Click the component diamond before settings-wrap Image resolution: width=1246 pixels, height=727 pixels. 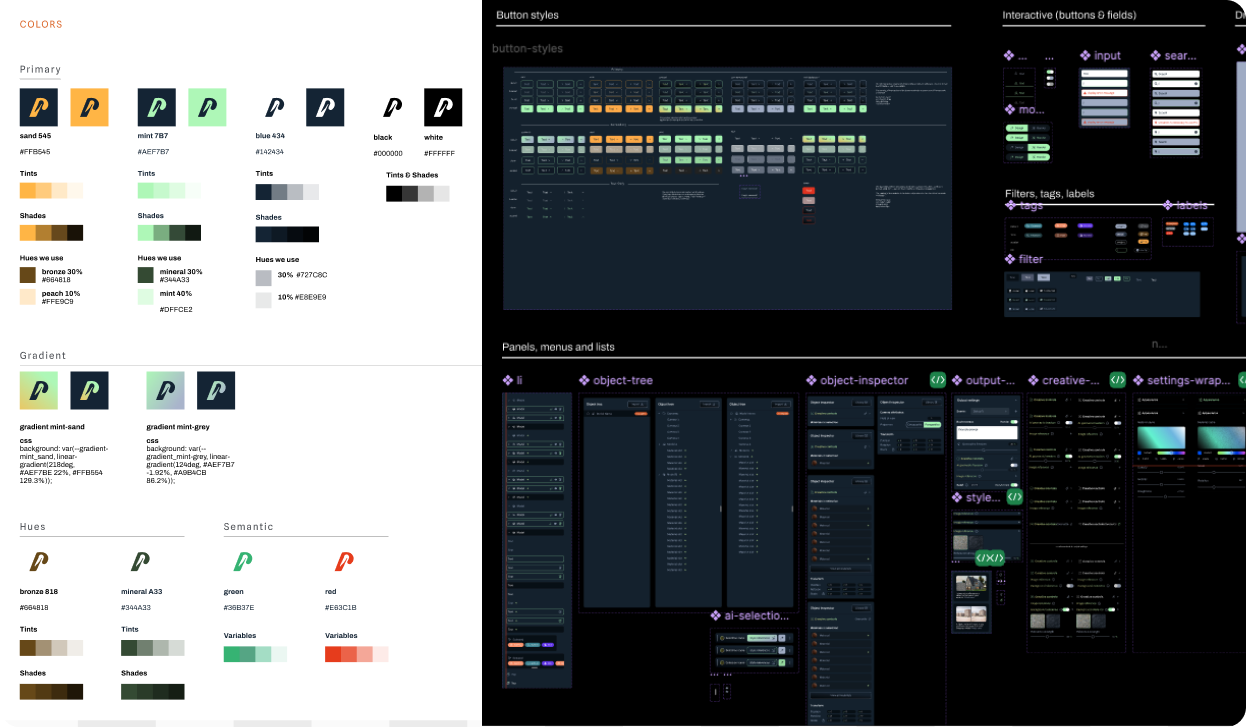tap(1139, 380)
